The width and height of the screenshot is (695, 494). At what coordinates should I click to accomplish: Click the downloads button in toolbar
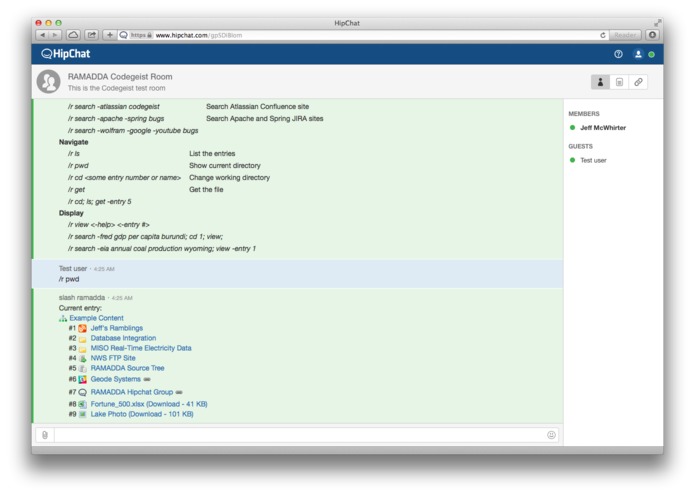pyautogui.click(x=652, y=35)
